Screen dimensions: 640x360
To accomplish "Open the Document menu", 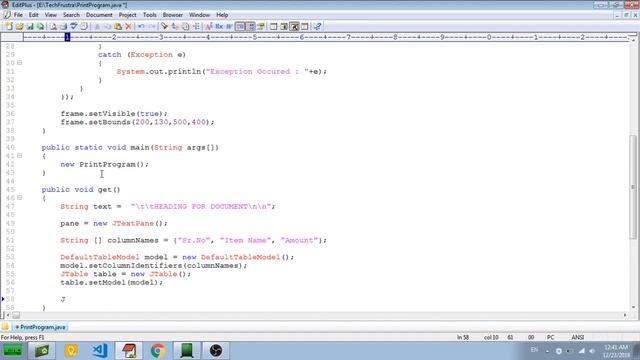I will tap(99, 15).
